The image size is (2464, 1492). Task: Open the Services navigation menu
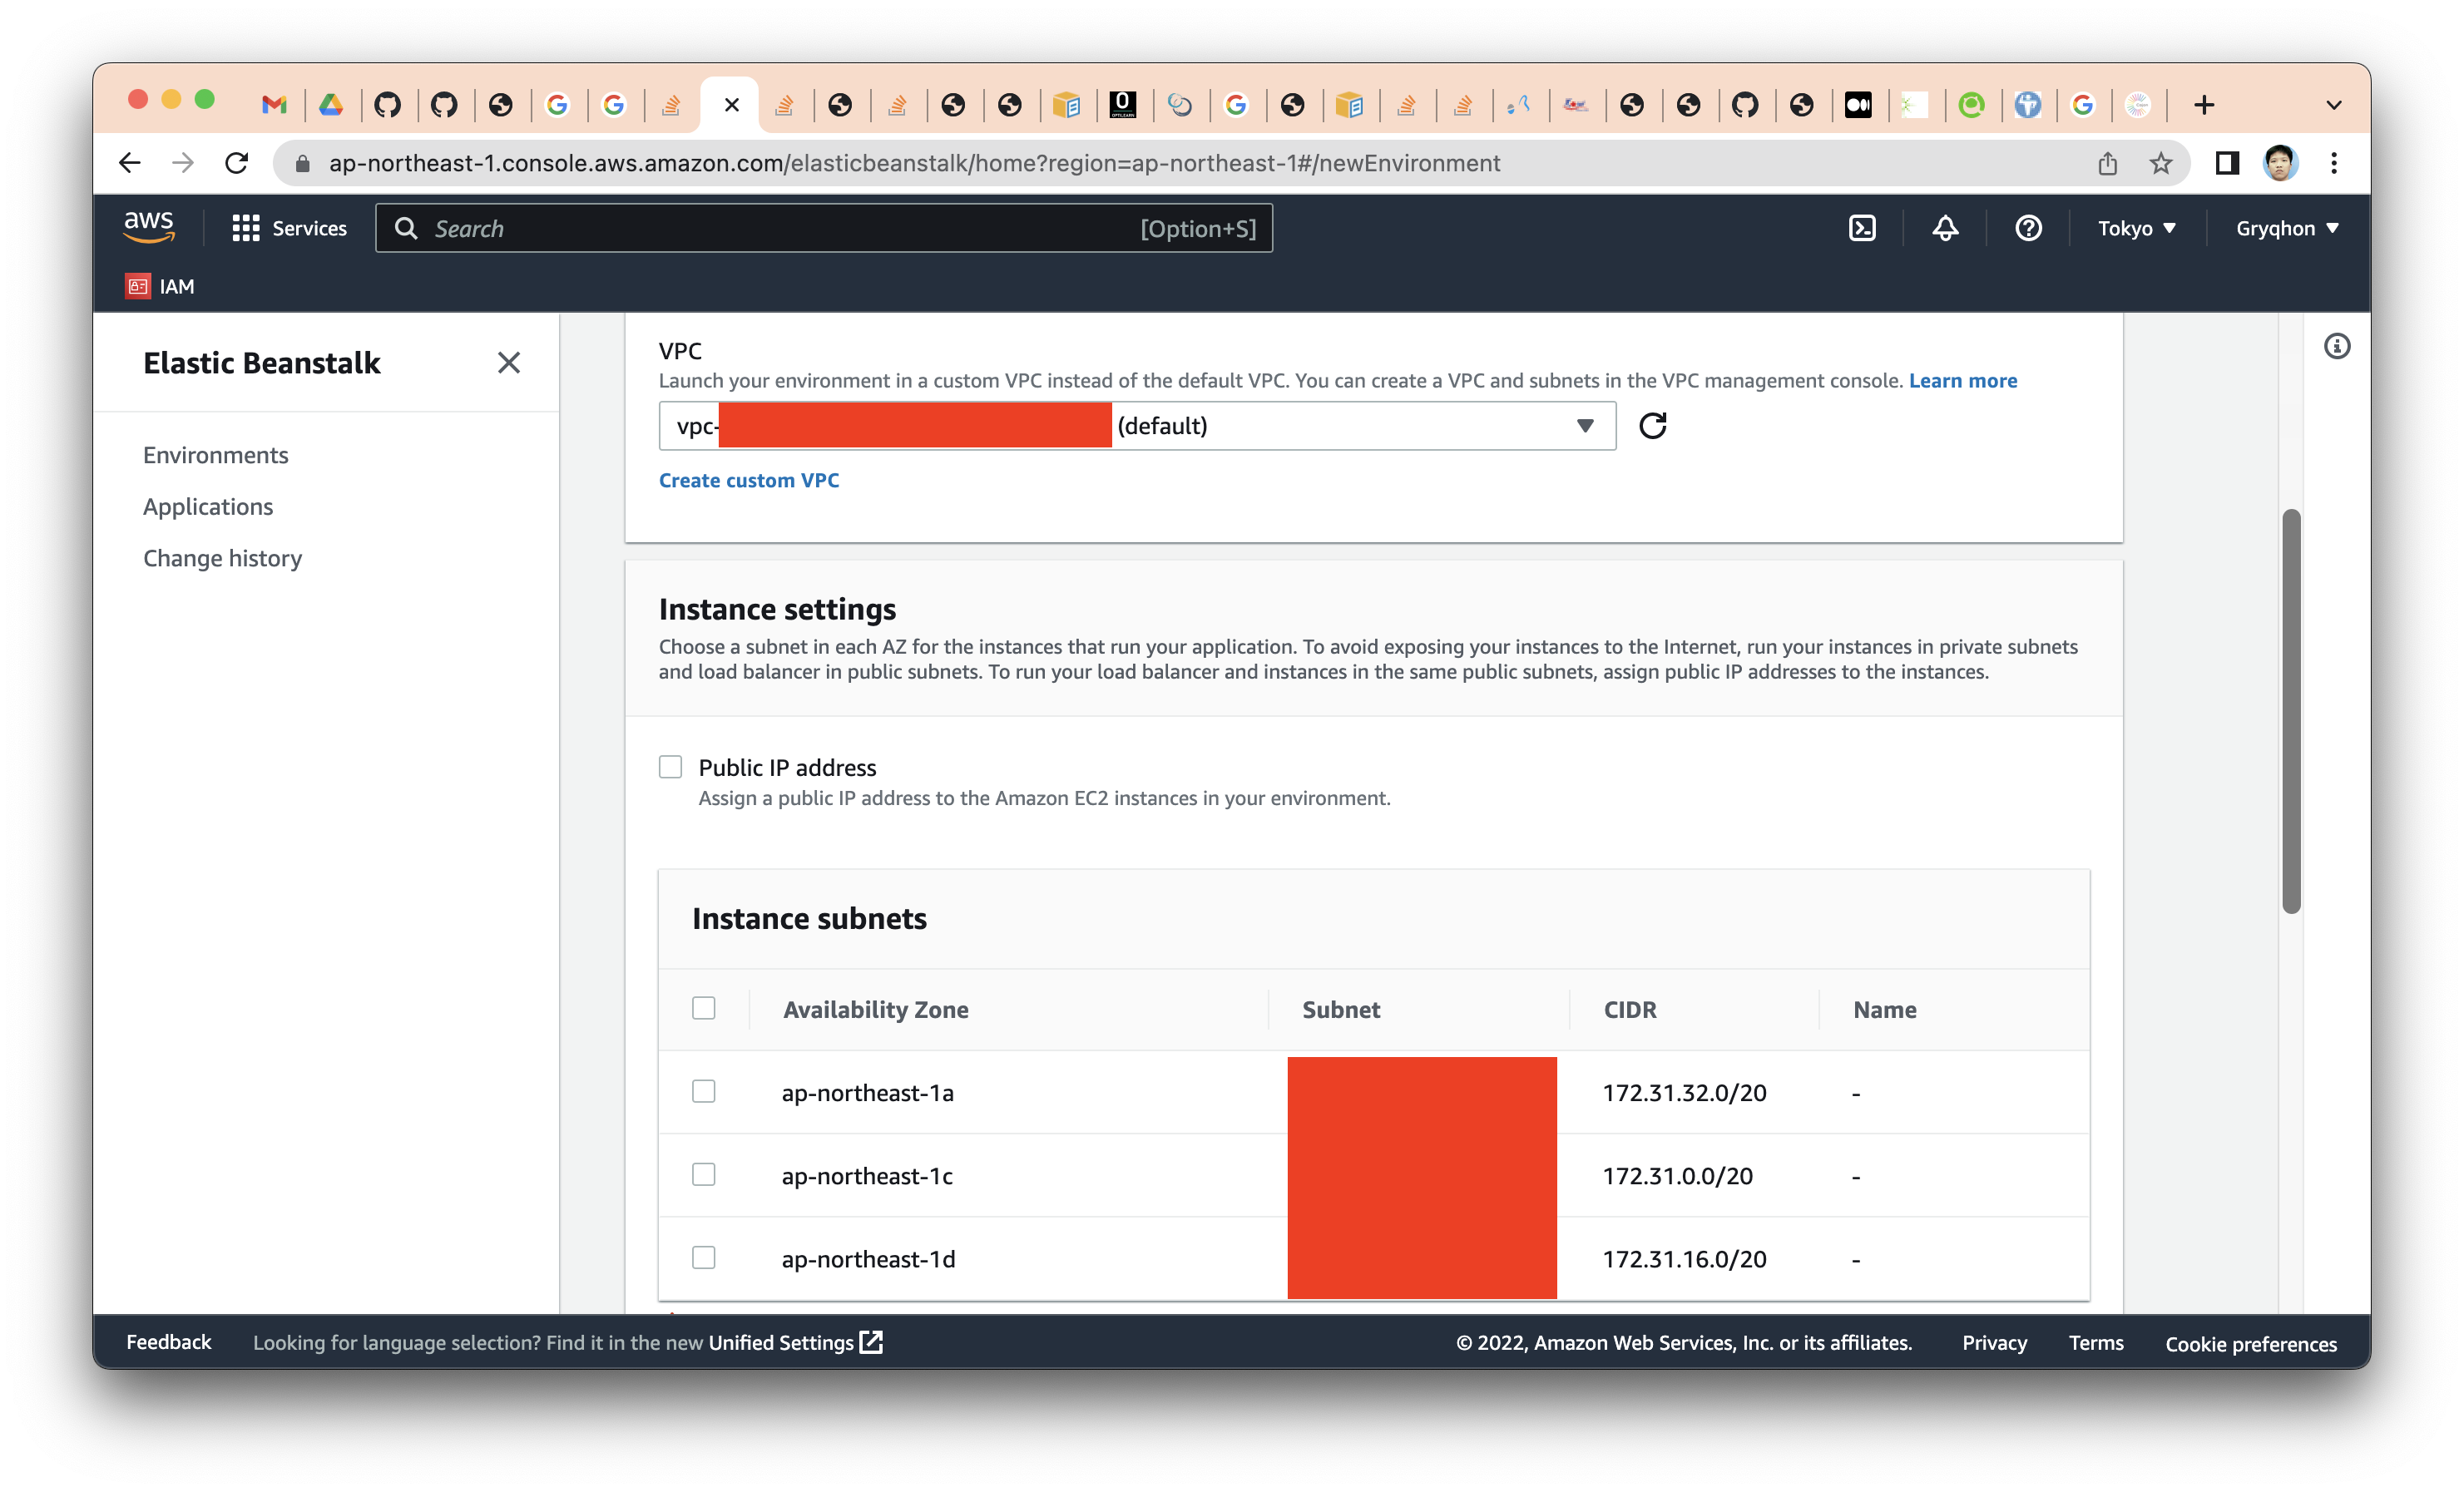click(x=290, y=228)
